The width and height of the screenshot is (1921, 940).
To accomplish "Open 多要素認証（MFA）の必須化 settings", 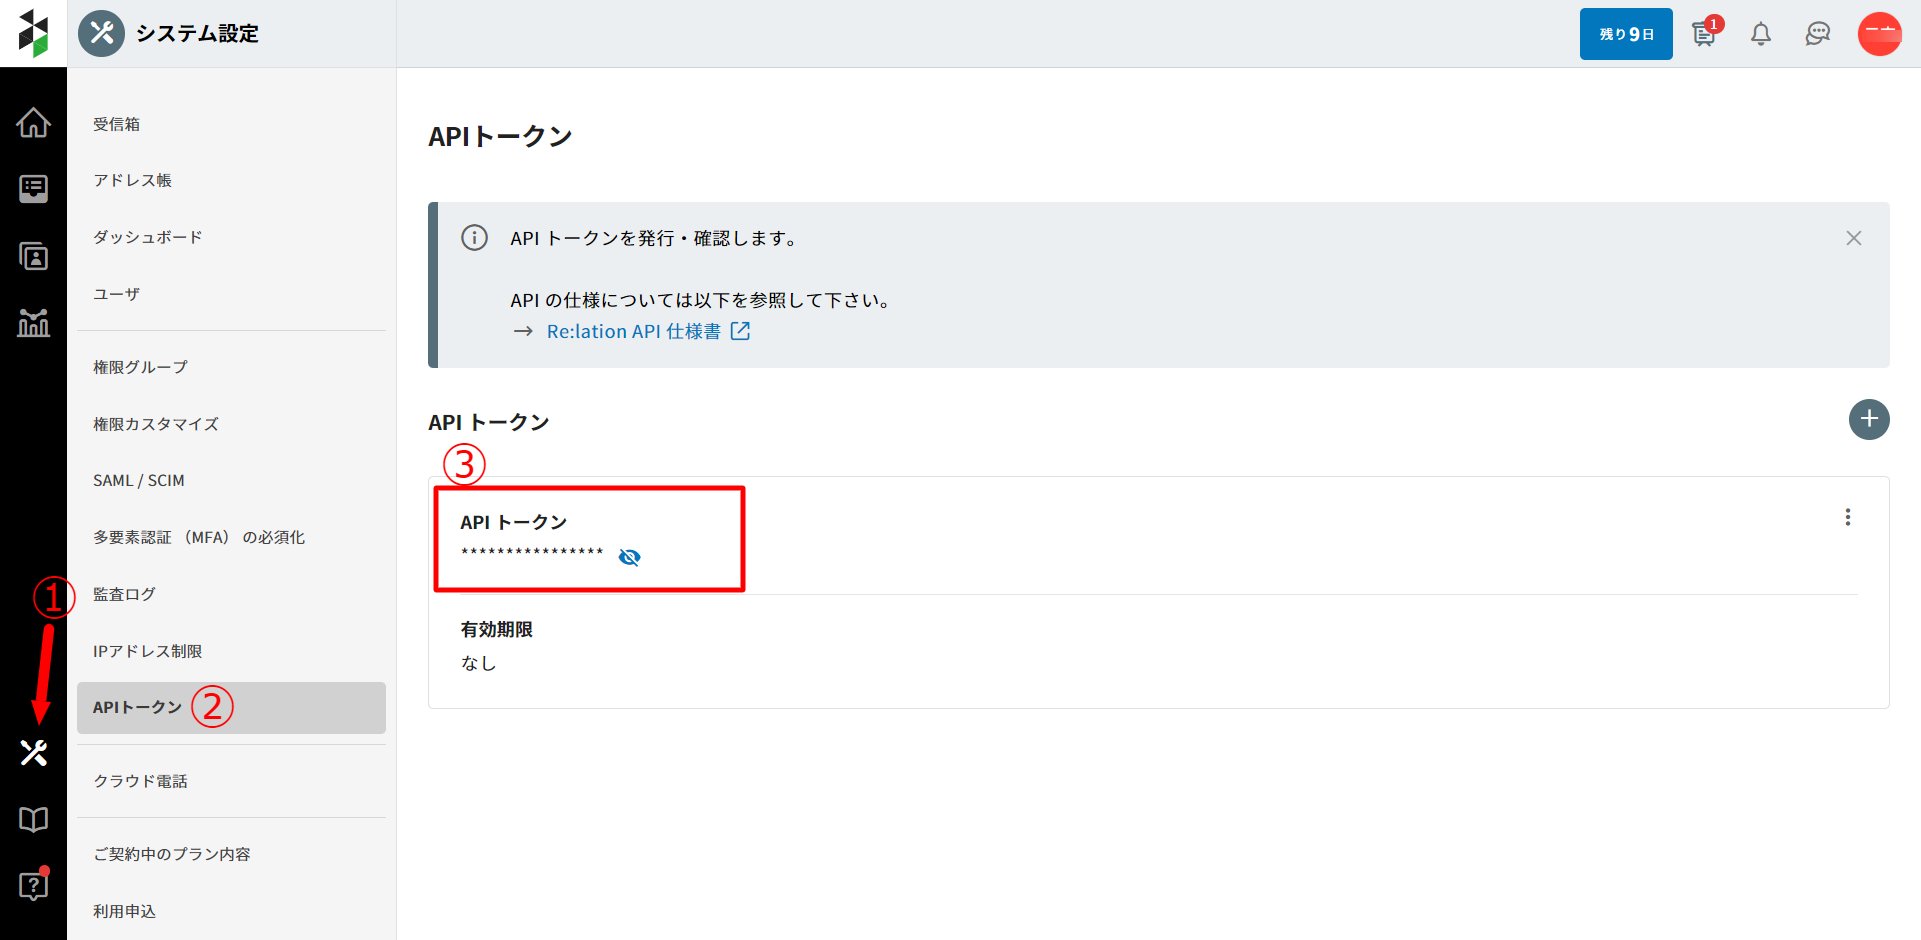I will tap(231, 537).
